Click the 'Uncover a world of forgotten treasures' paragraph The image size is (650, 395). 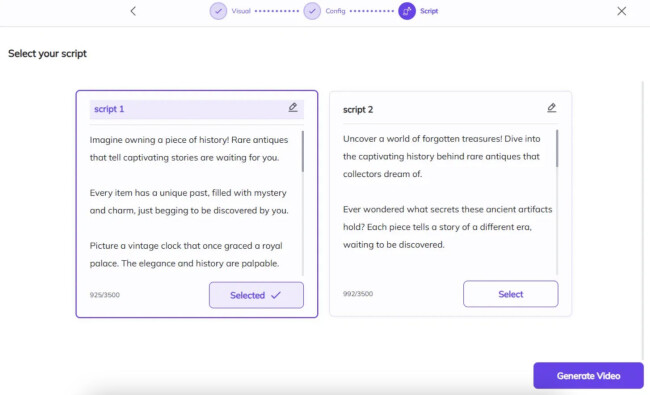(x=441, y=156)
